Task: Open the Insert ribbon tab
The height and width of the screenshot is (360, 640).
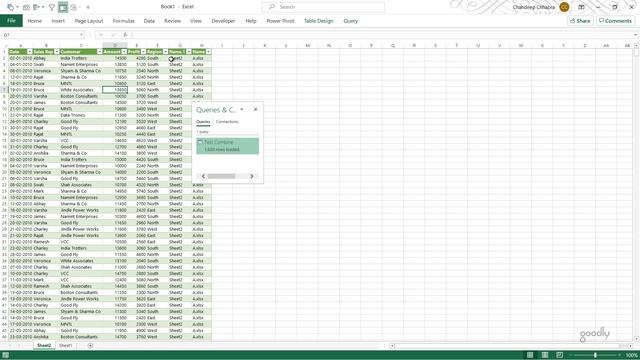Action: (58, 21)
